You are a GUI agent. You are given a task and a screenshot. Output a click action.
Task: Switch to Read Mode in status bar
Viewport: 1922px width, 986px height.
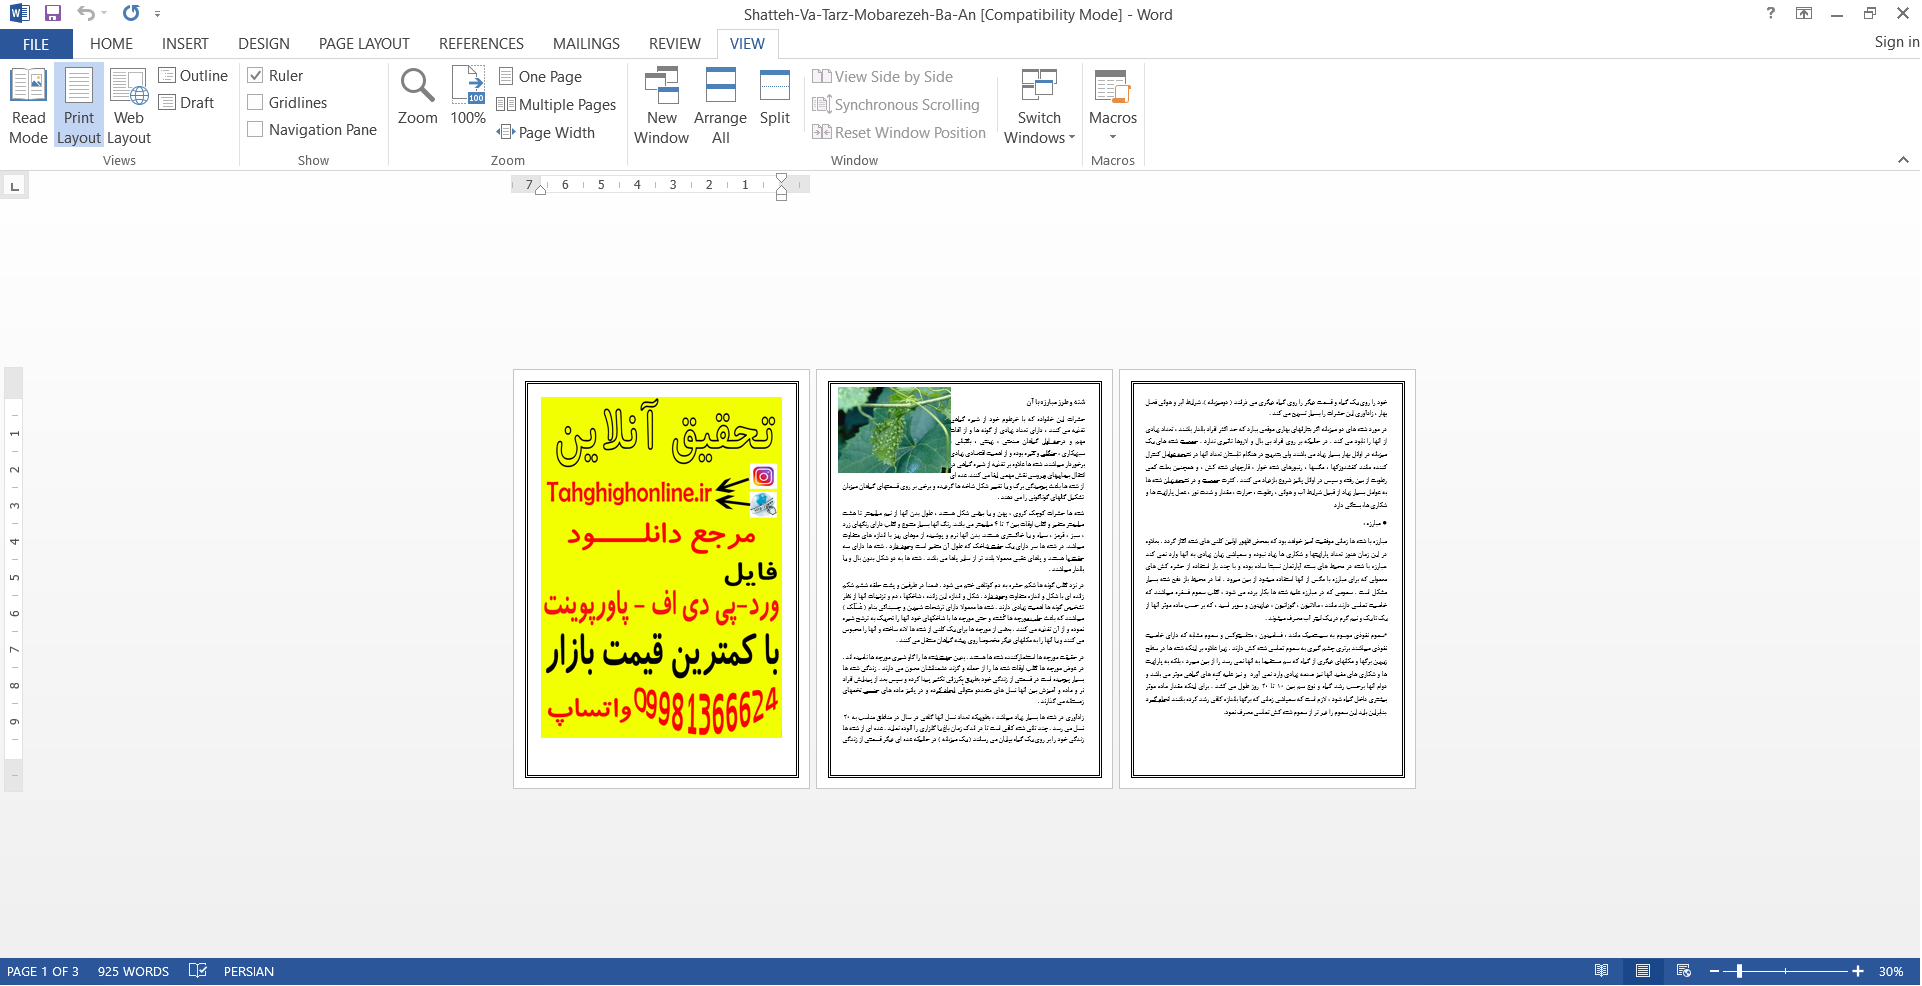pyautogui.click(x=1602, y=971)
